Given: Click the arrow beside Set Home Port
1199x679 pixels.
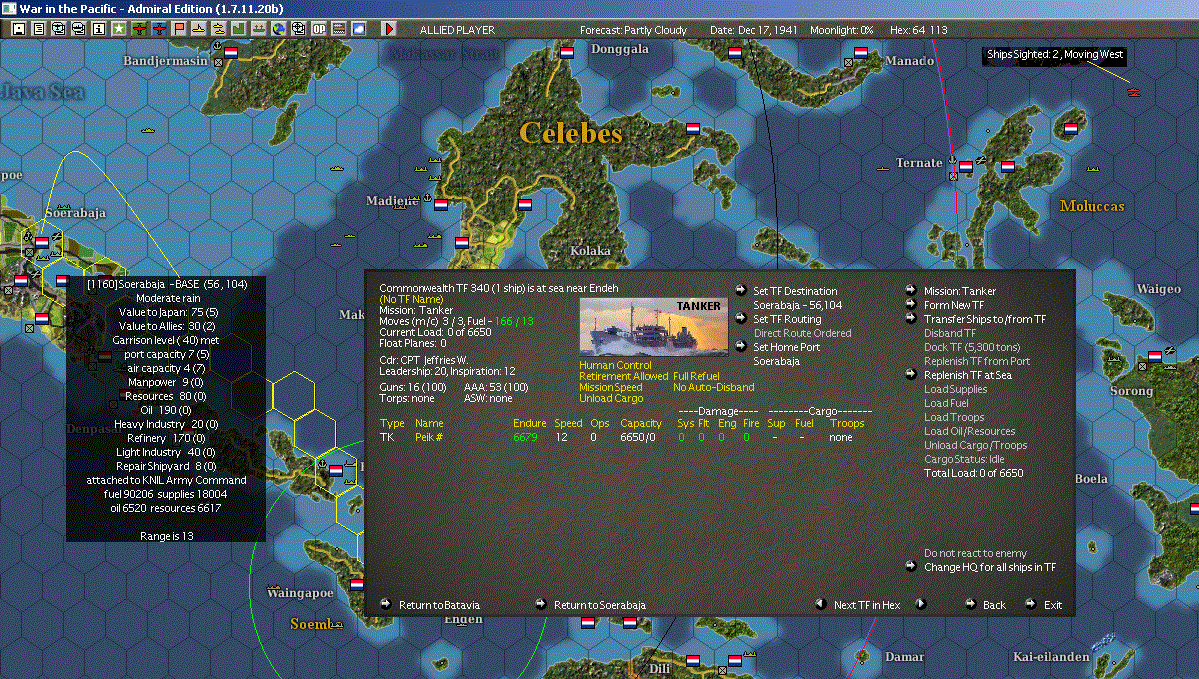Looking at the screenshot, I should (x=741, y=346).
